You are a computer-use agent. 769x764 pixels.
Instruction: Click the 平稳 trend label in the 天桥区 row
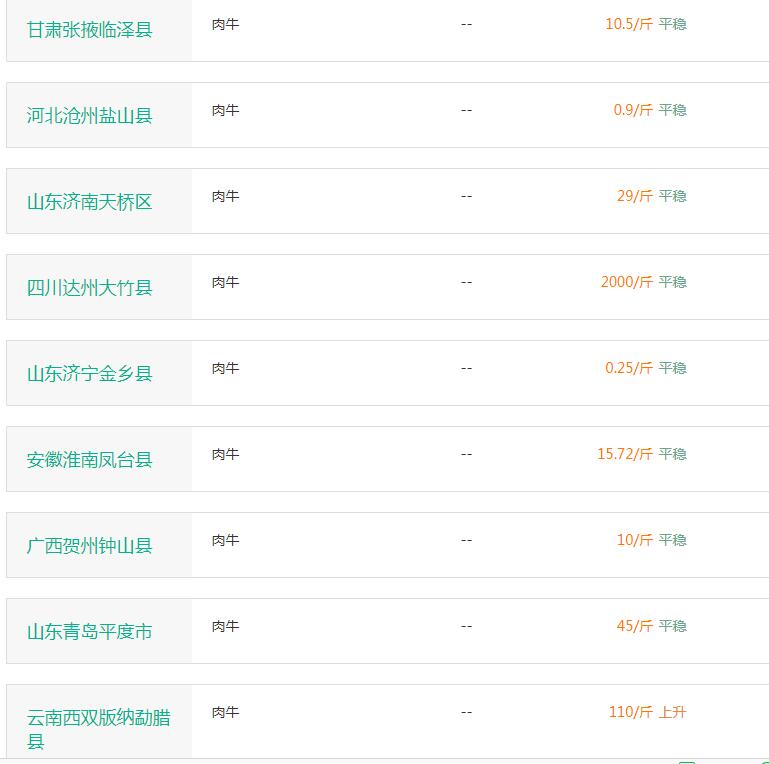[x=672, y=196]
